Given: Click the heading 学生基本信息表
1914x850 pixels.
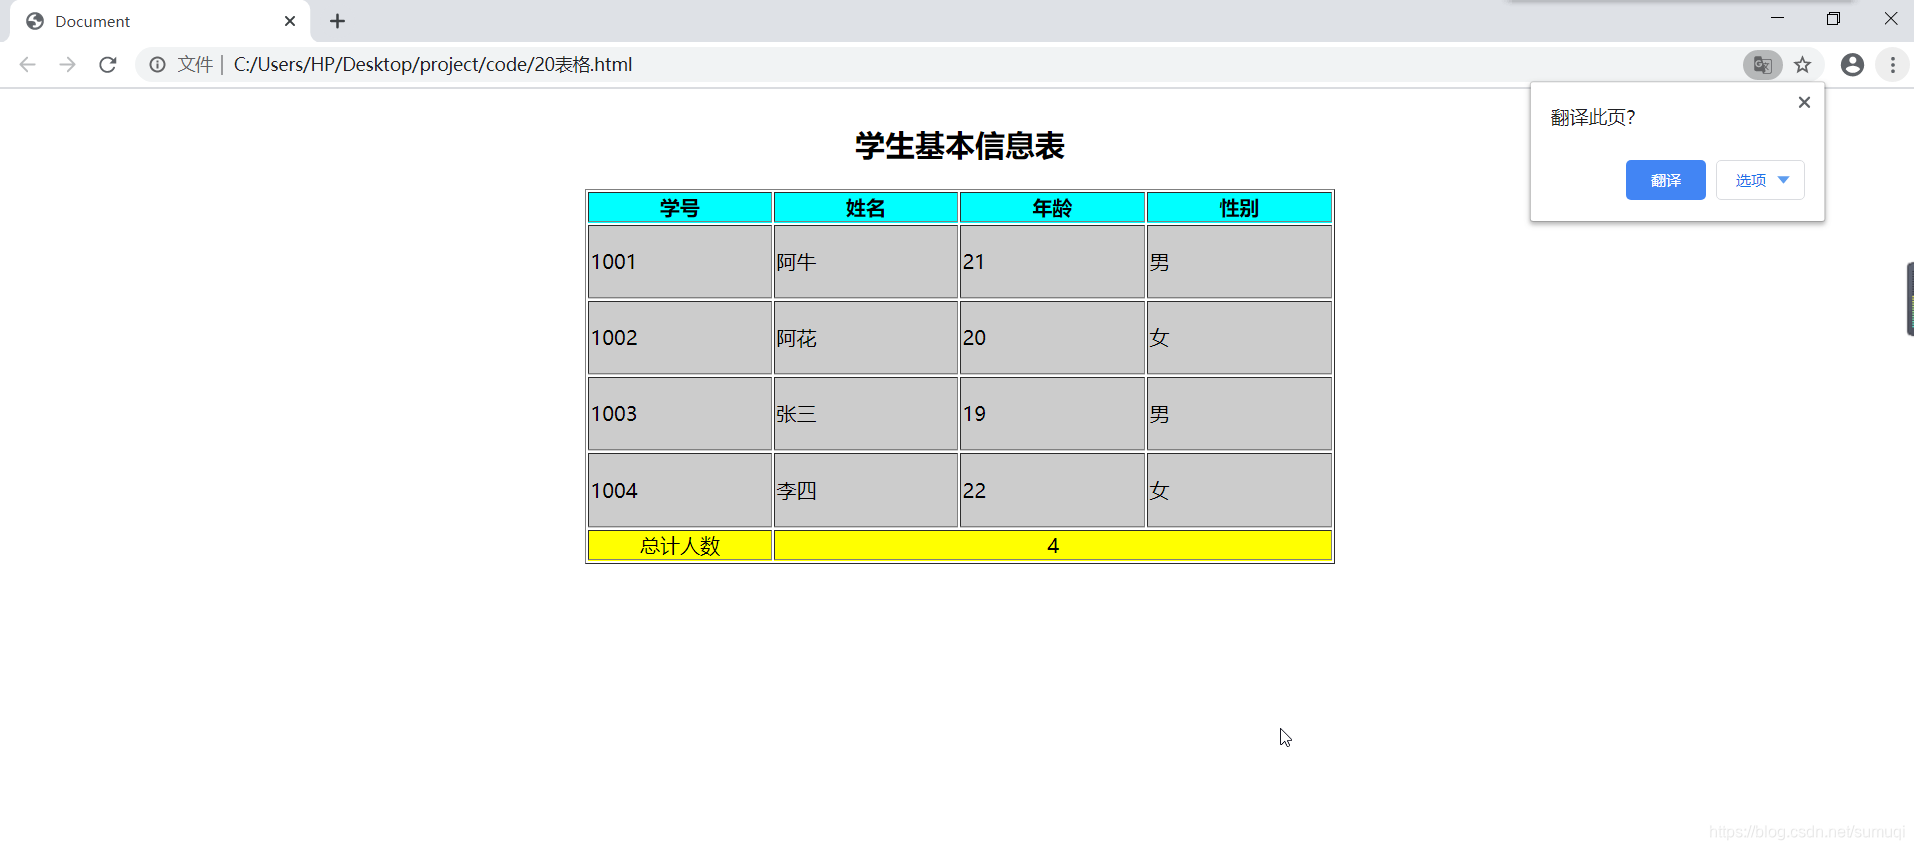Looking at the screenshot, I should coord(960,146).
